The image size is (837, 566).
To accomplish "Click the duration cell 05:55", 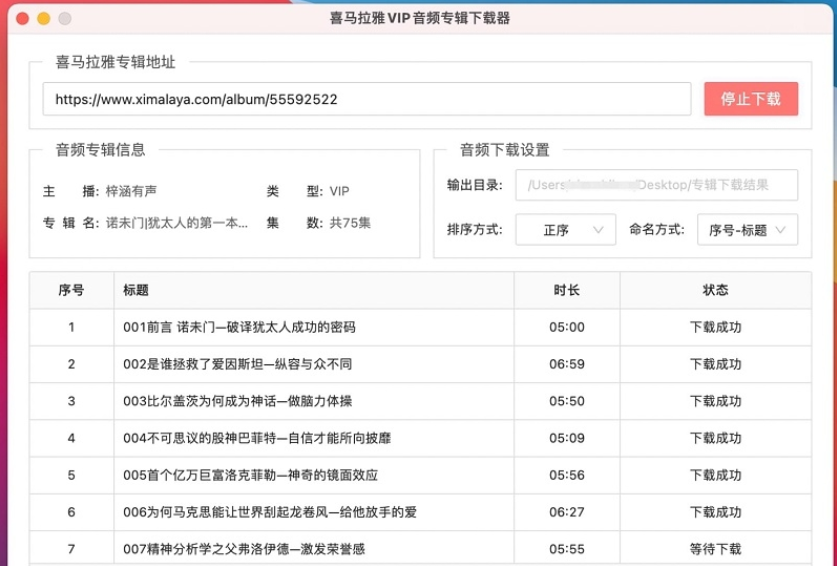I will tap(567, 549).
